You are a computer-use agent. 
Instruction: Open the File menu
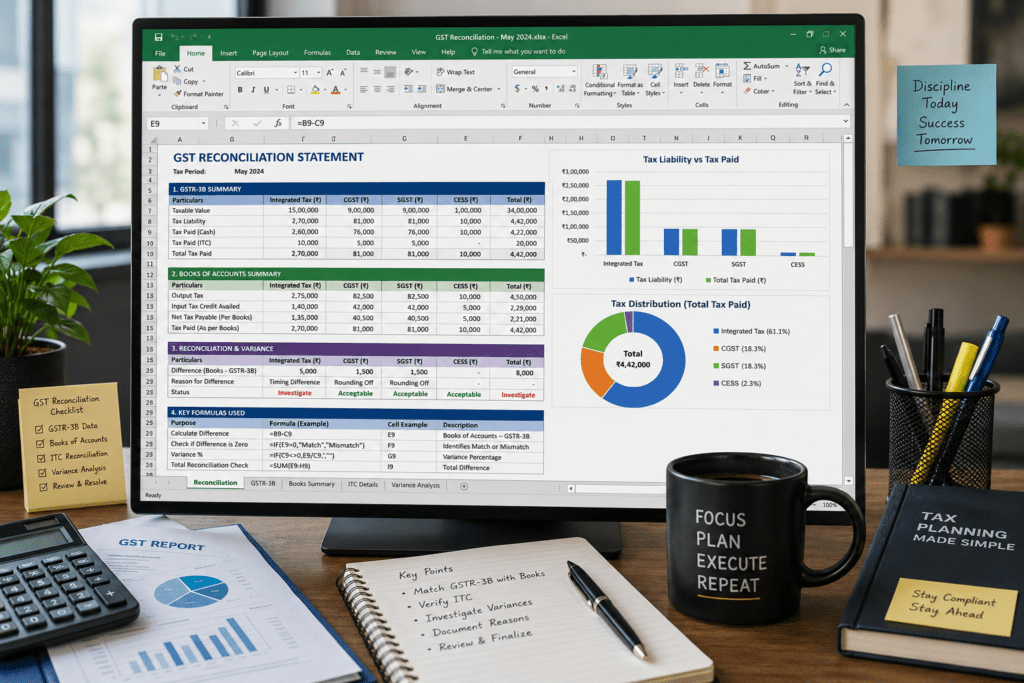(x=160, y=54)
